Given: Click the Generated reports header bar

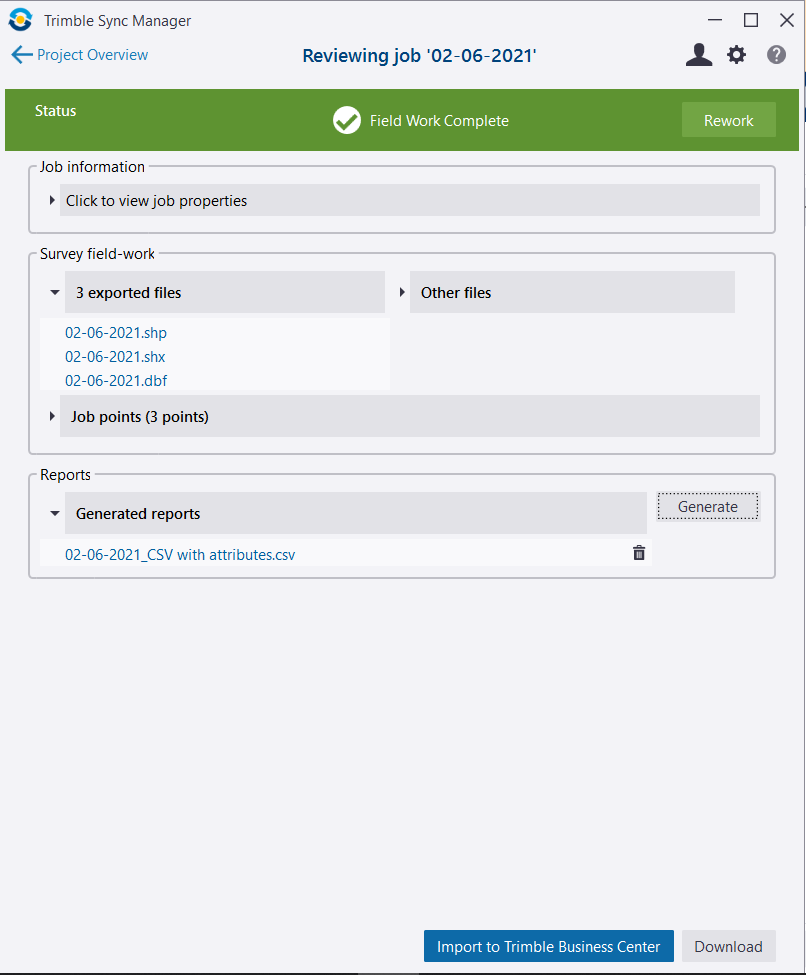Looking at the screenshot, I should 356,513.
